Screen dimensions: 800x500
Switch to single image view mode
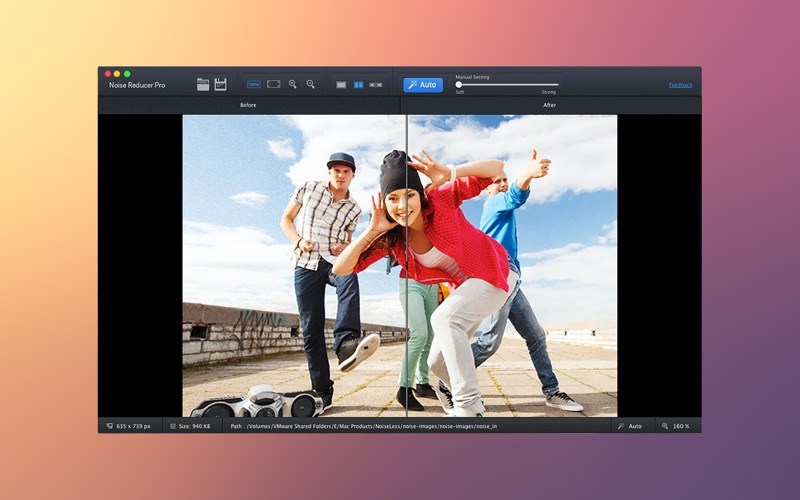(341, 85)
